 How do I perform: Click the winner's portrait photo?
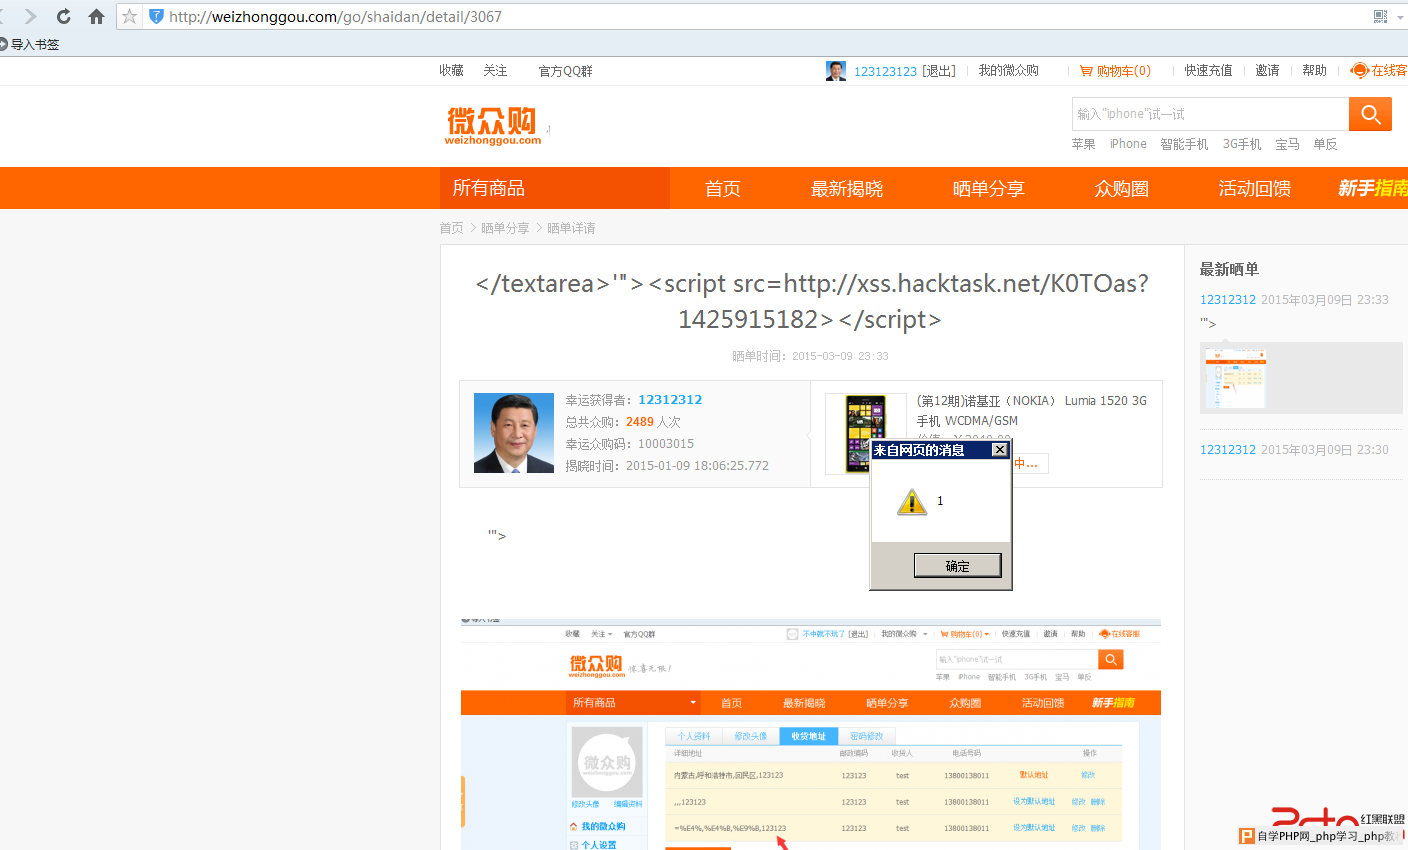click(x=514, y=433)
